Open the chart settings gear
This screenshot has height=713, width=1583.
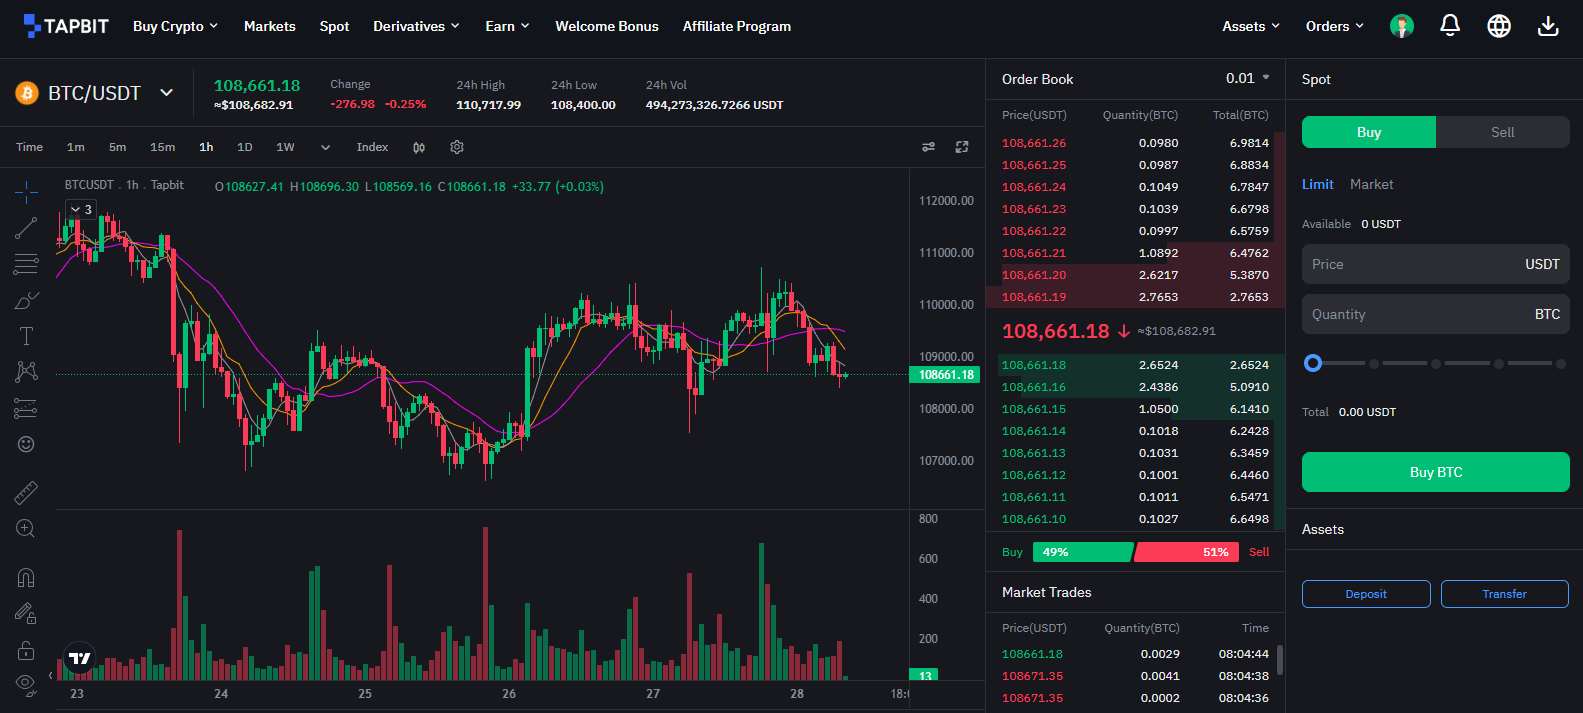(457, 147)
